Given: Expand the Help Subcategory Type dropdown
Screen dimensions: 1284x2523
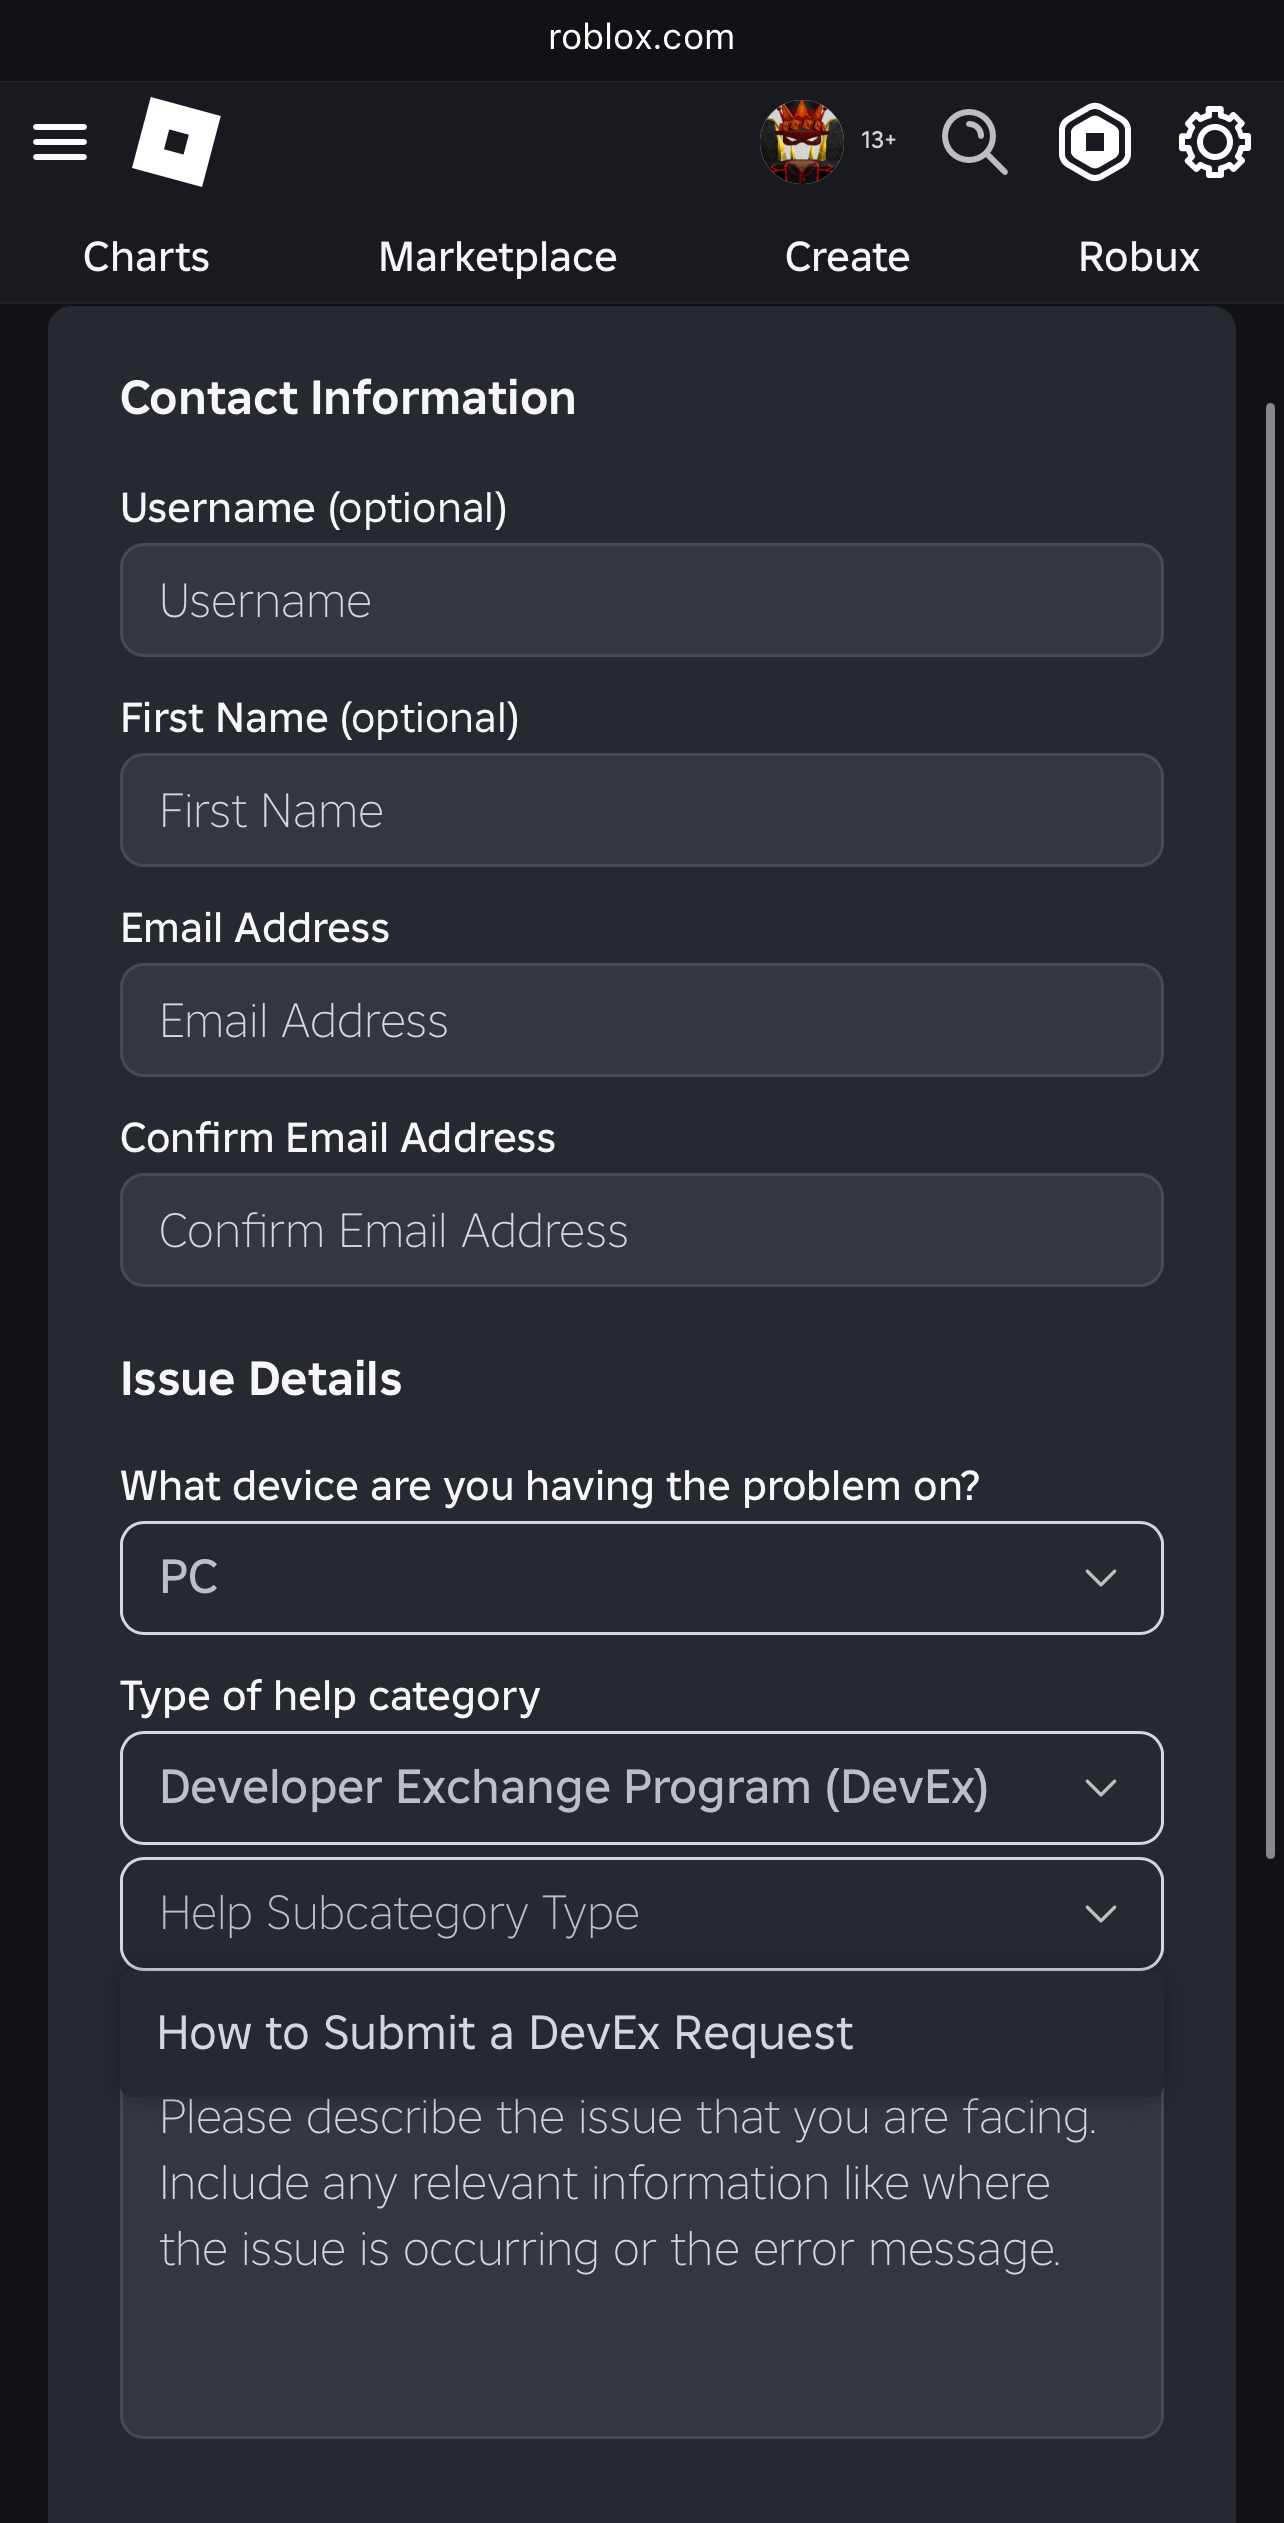Looking at the screenshot, I should [x=641, y=1913].
